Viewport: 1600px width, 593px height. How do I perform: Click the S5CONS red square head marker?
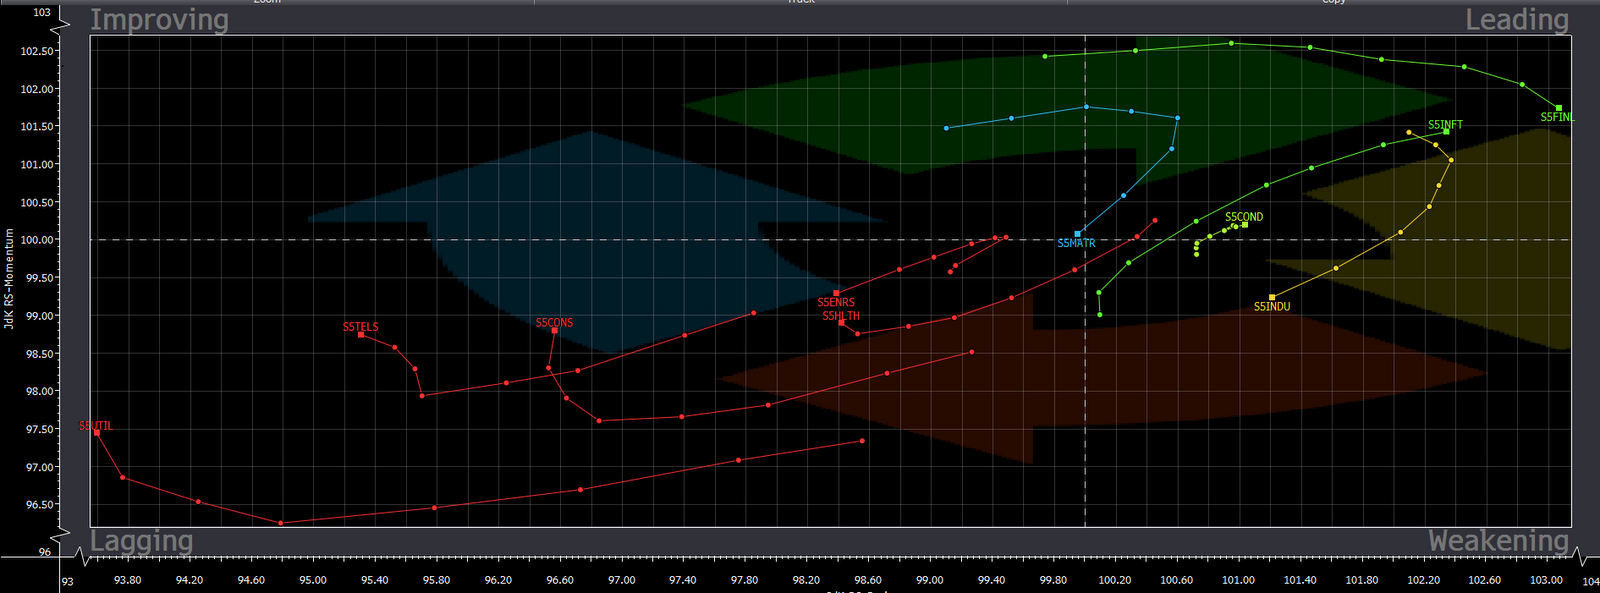(x=555, y=330)
